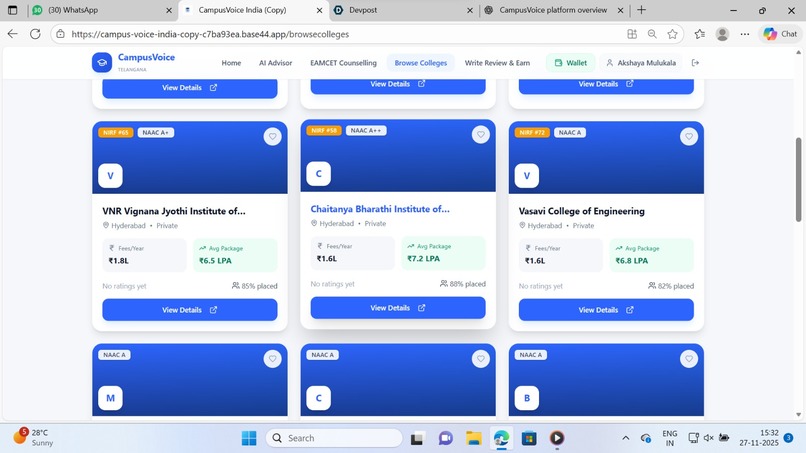Screen dimensions: 806x453
Task: Open Microsoft Store from the taskbar
Action: (x=529, y=438)
